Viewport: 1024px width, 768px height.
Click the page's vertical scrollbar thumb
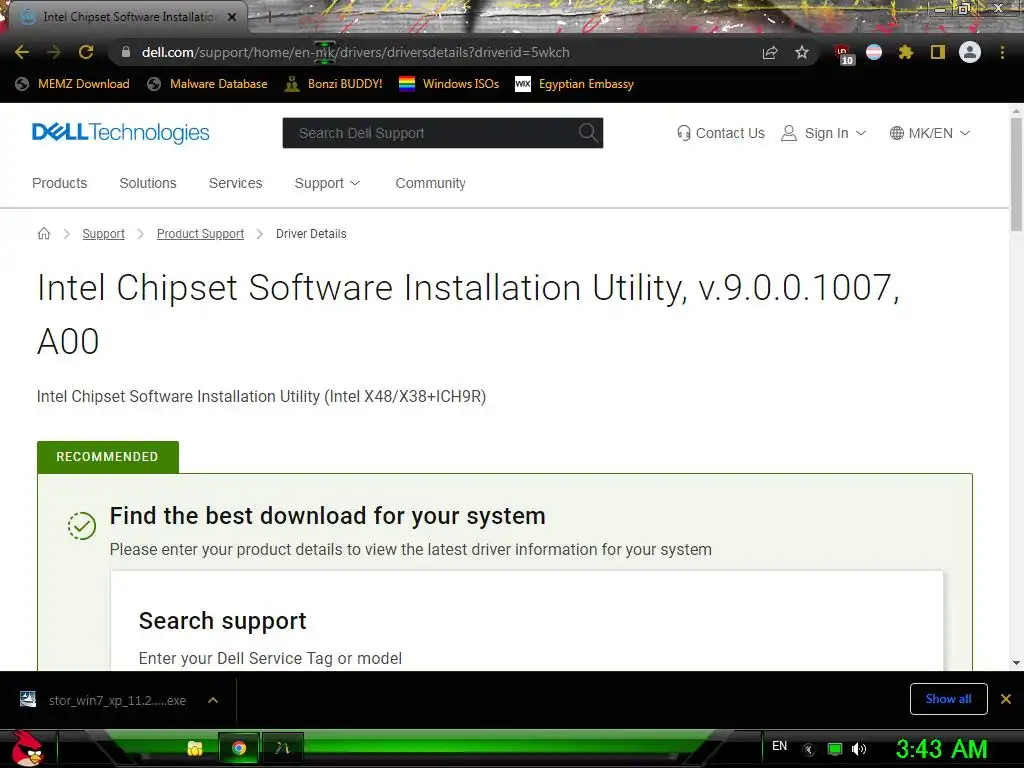(x=1016, y=174)
